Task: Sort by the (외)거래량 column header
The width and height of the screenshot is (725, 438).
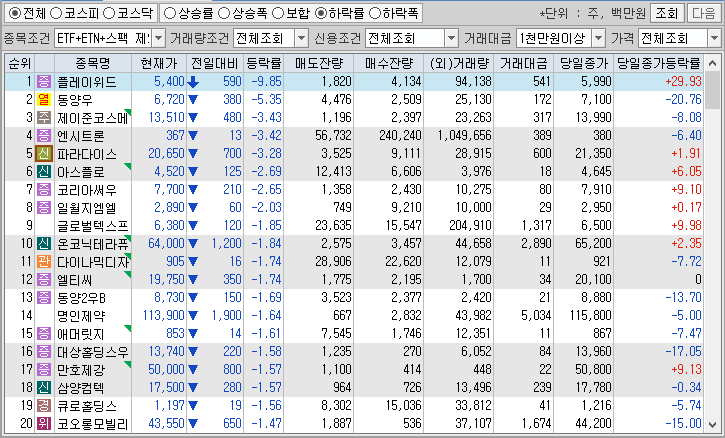Action: click(459, 63)
